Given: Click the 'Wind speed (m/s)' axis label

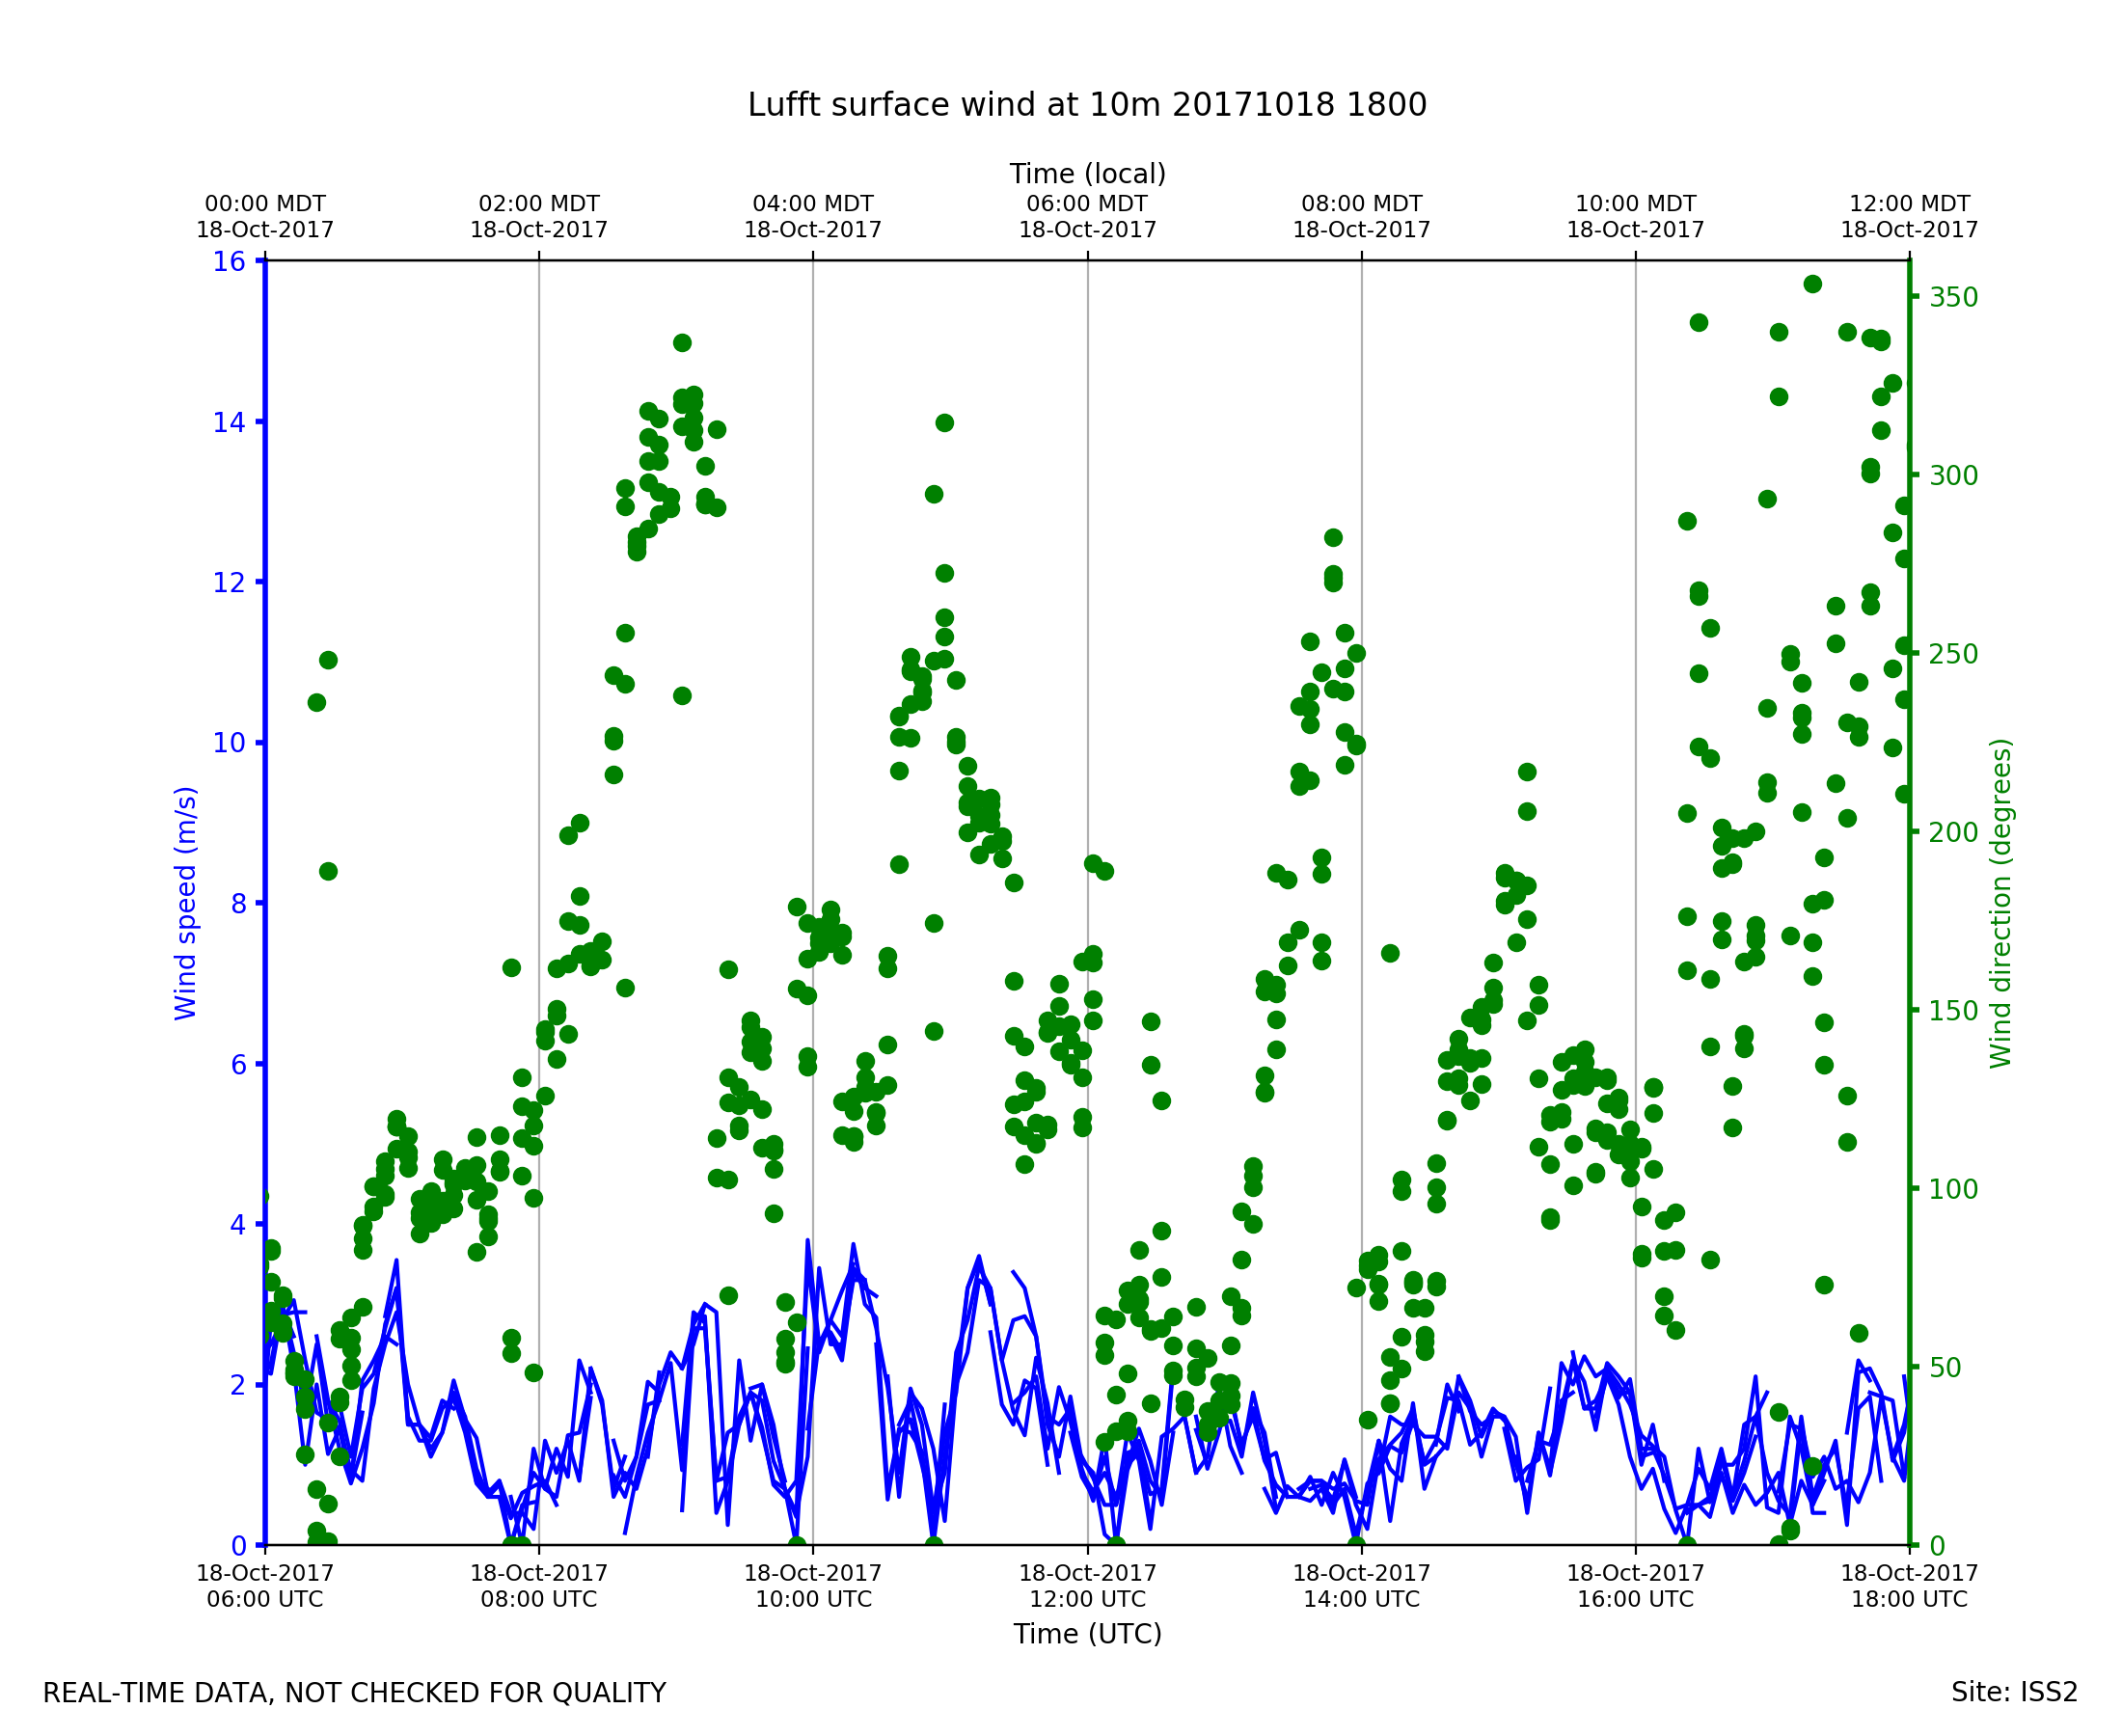Looking at the screenshot, I should point(186,903).
